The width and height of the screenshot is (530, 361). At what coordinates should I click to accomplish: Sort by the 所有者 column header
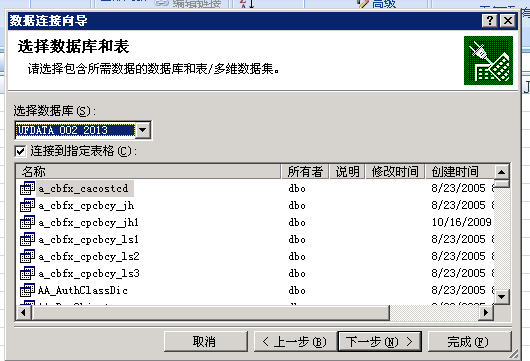(305, 171)
